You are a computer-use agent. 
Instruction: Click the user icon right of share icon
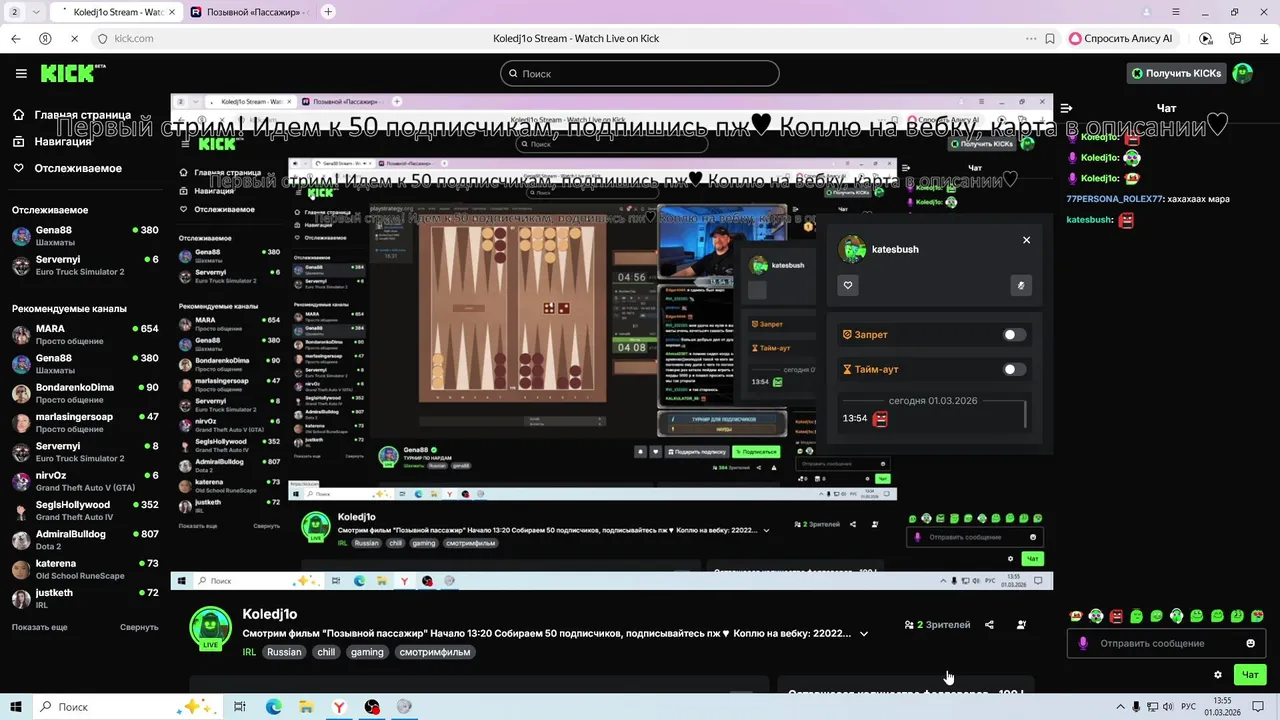point(1021,625)
